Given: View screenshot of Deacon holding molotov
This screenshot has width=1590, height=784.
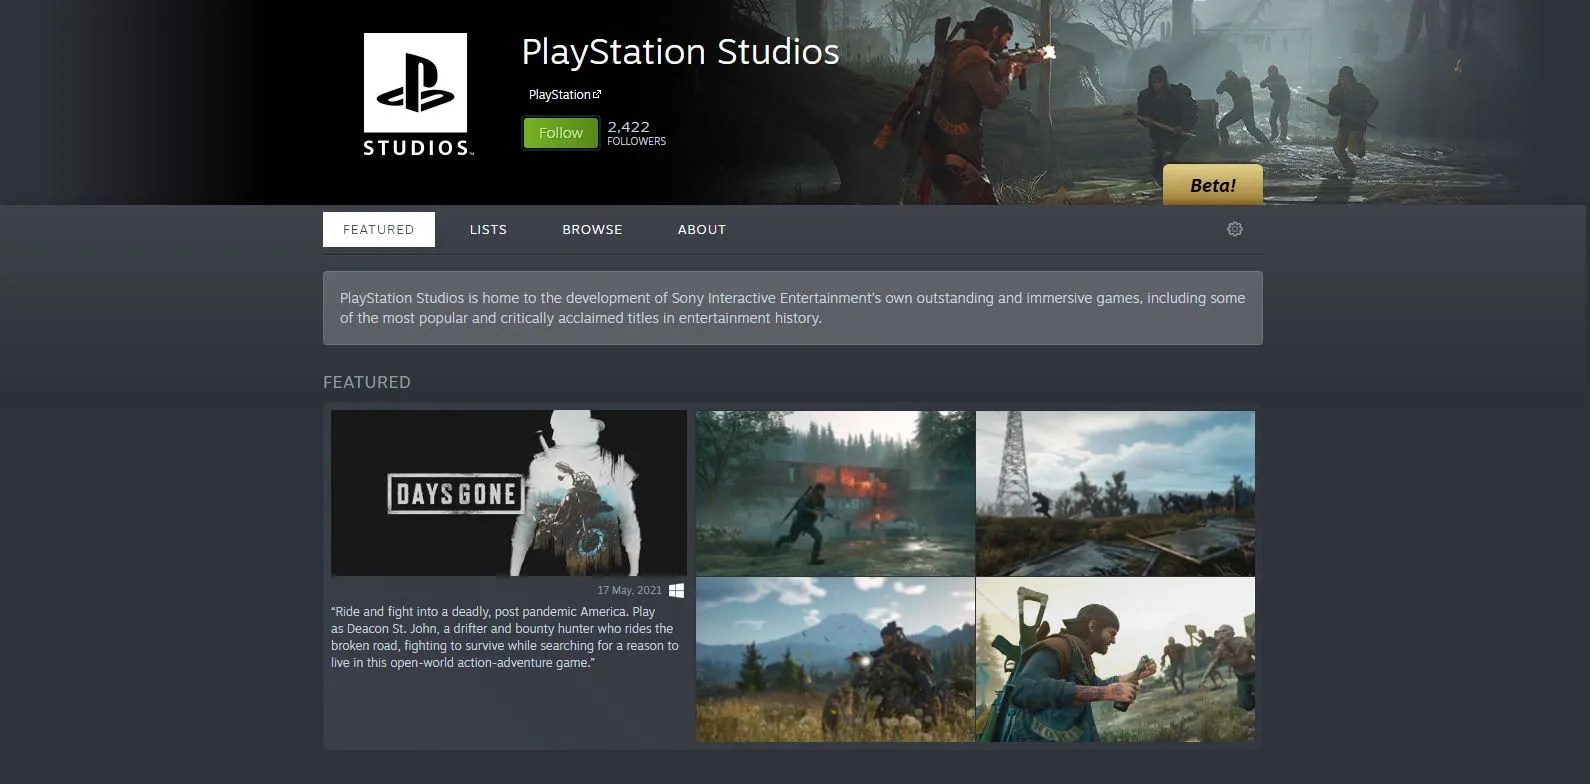Looking at the screenshot, I should [1115, 660].
